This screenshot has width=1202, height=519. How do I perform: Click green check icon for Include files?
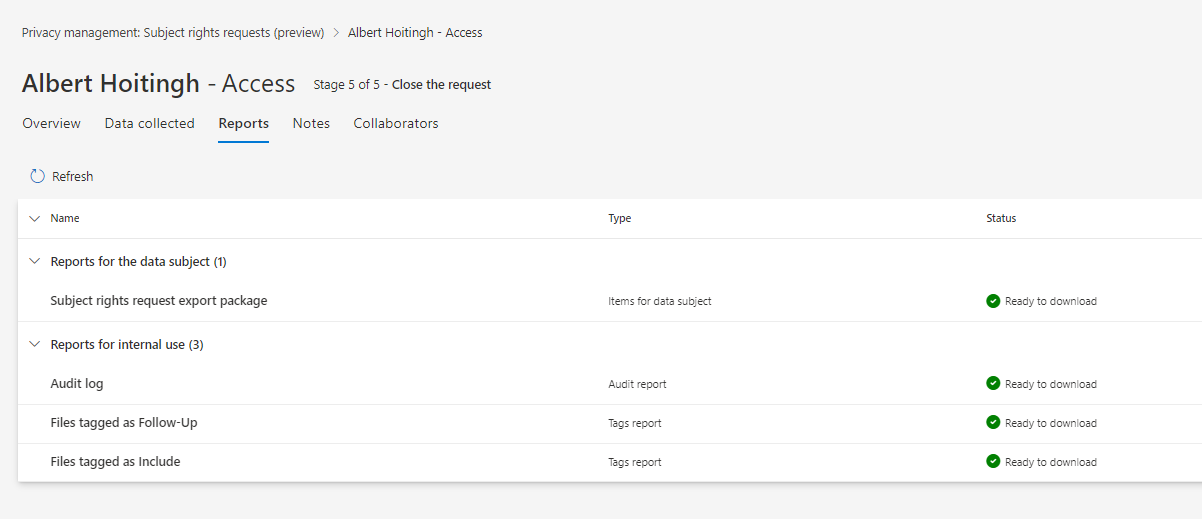point(993,462)
